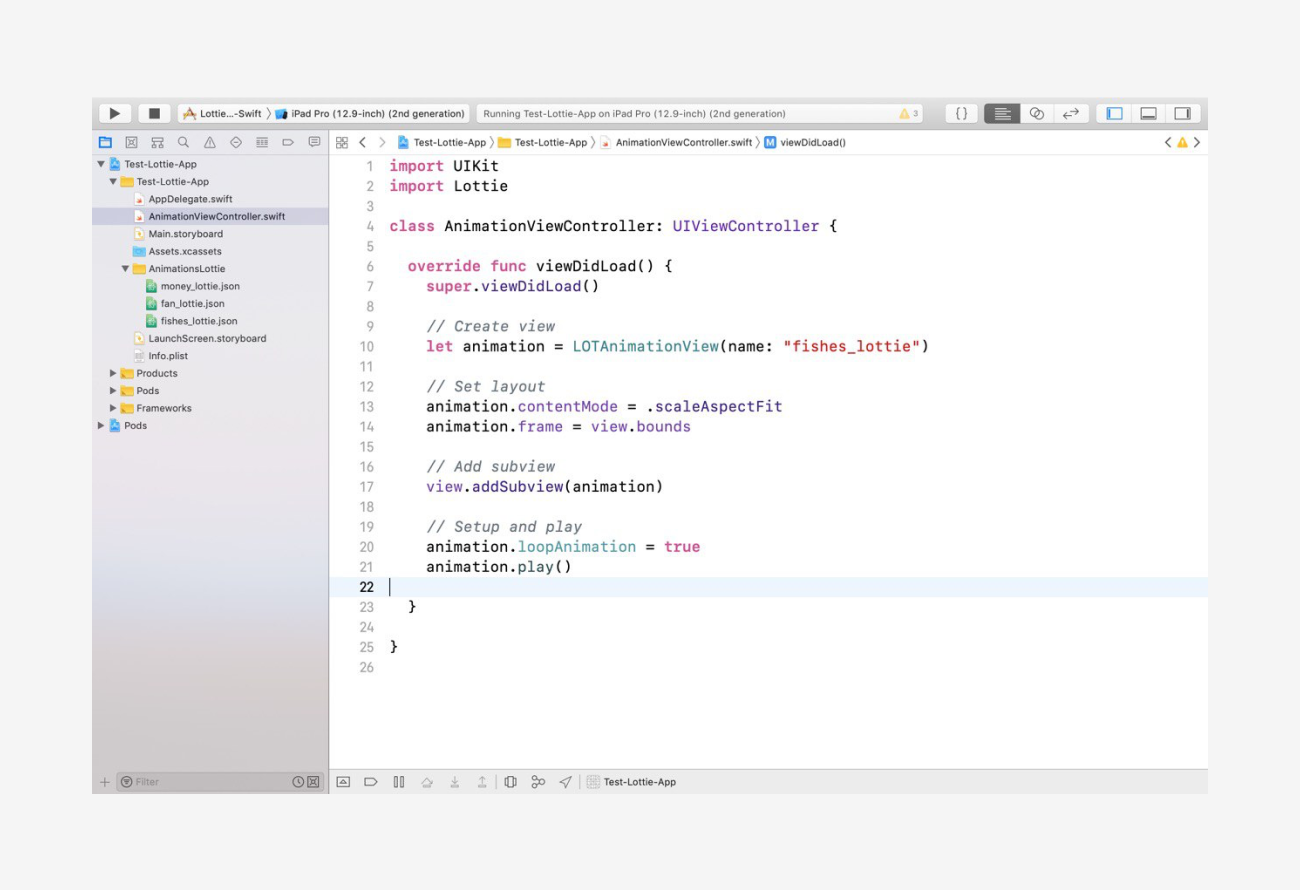The image size is (1300, 890).
Task: Click the warning icon in the jump bar
Action: [x=1182, y=142]
